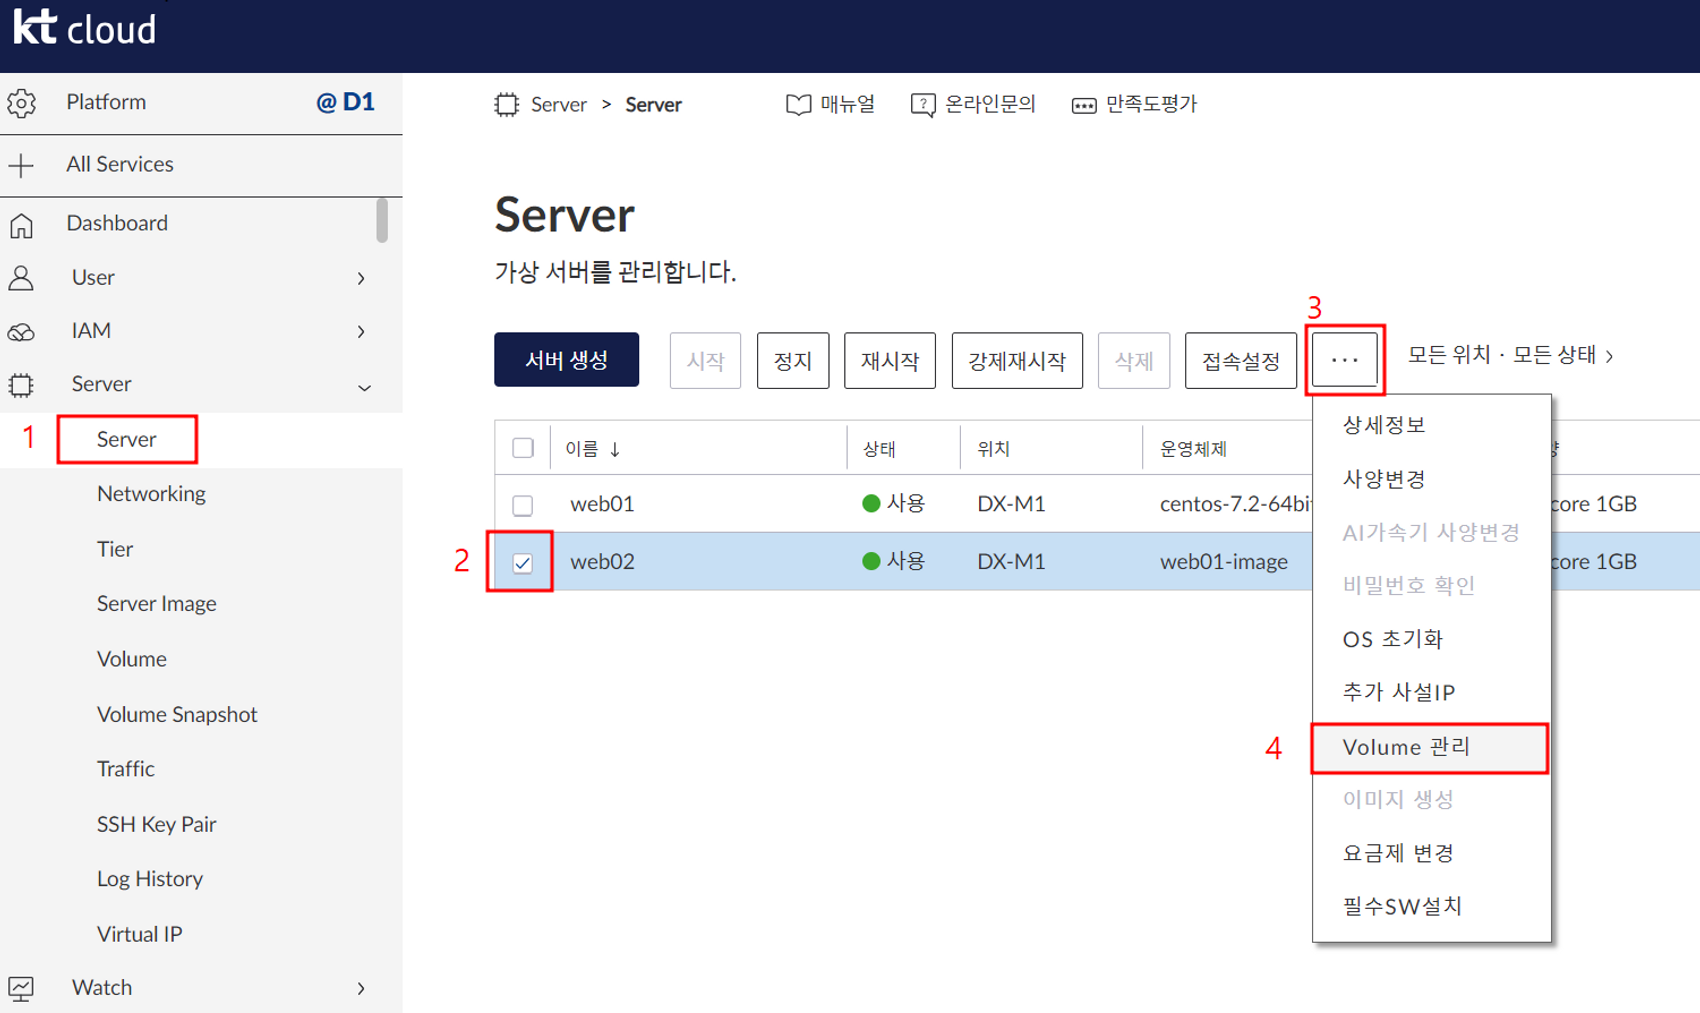Click the 접속설정 button

point(1240,360)
